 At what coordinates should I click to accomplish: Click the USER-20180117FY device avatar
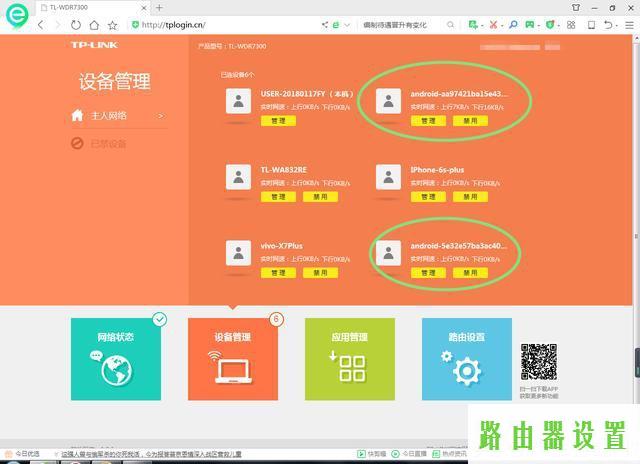(x=238, y=101)
